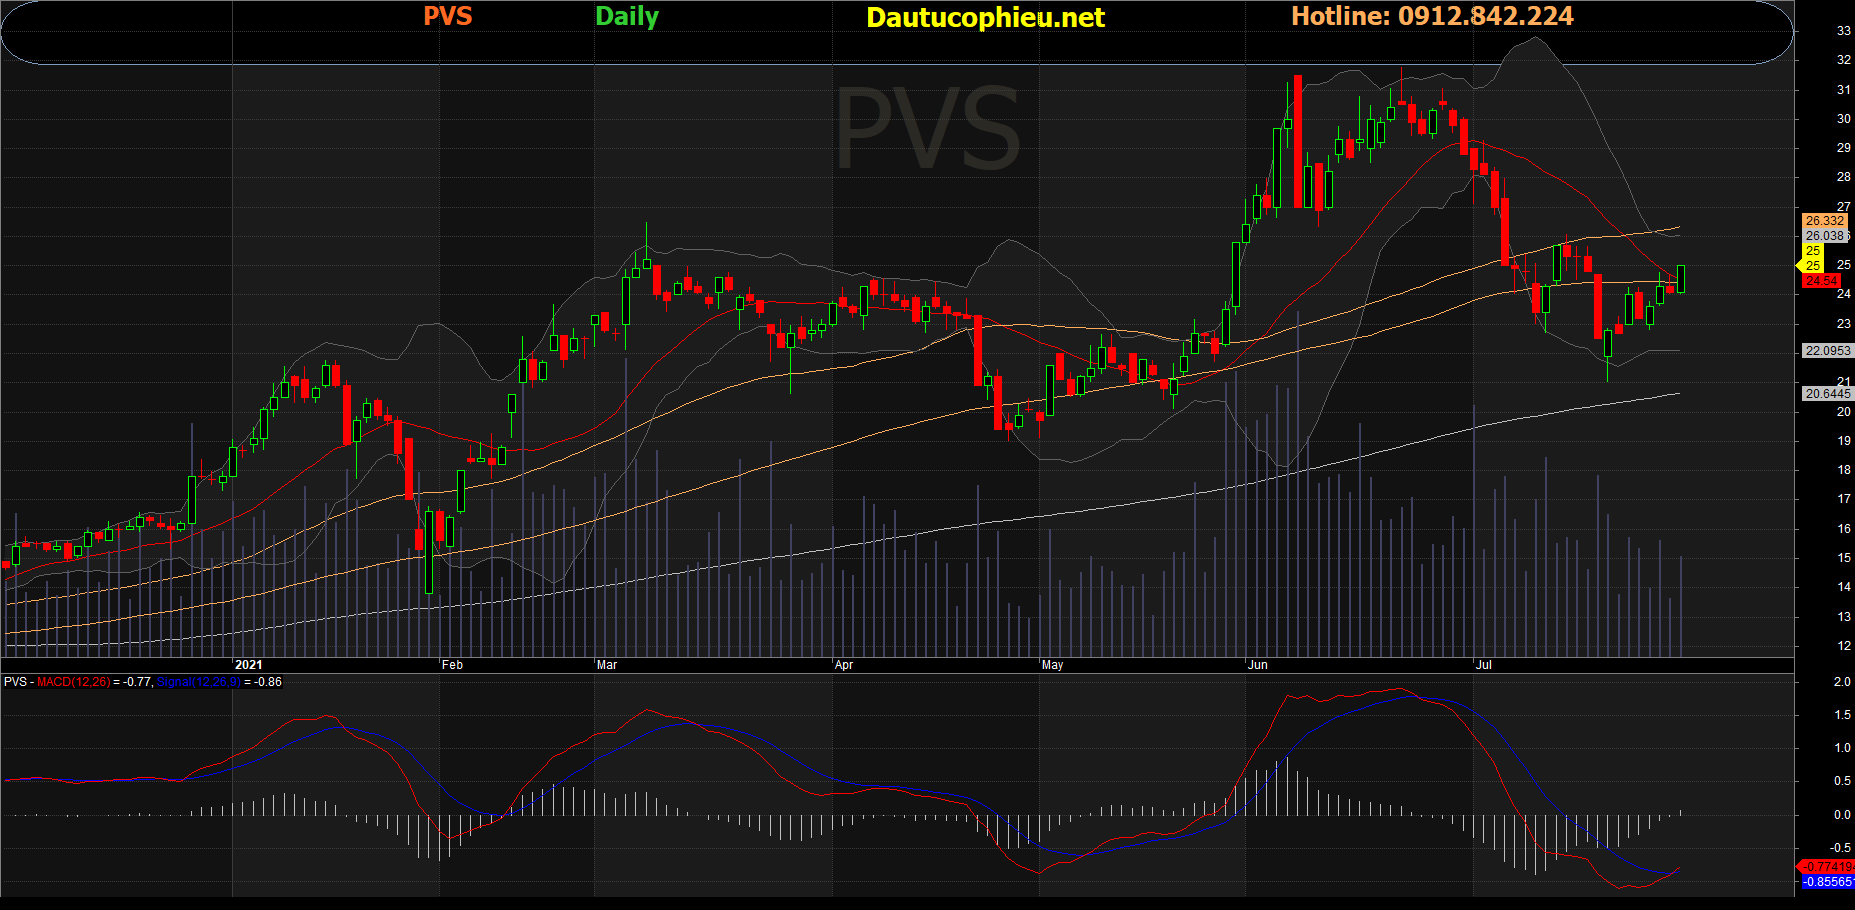This screenshot has height=910, width=1855.
Task: Jump to the Jun marker on time axis
Action: pos(1257,665)
